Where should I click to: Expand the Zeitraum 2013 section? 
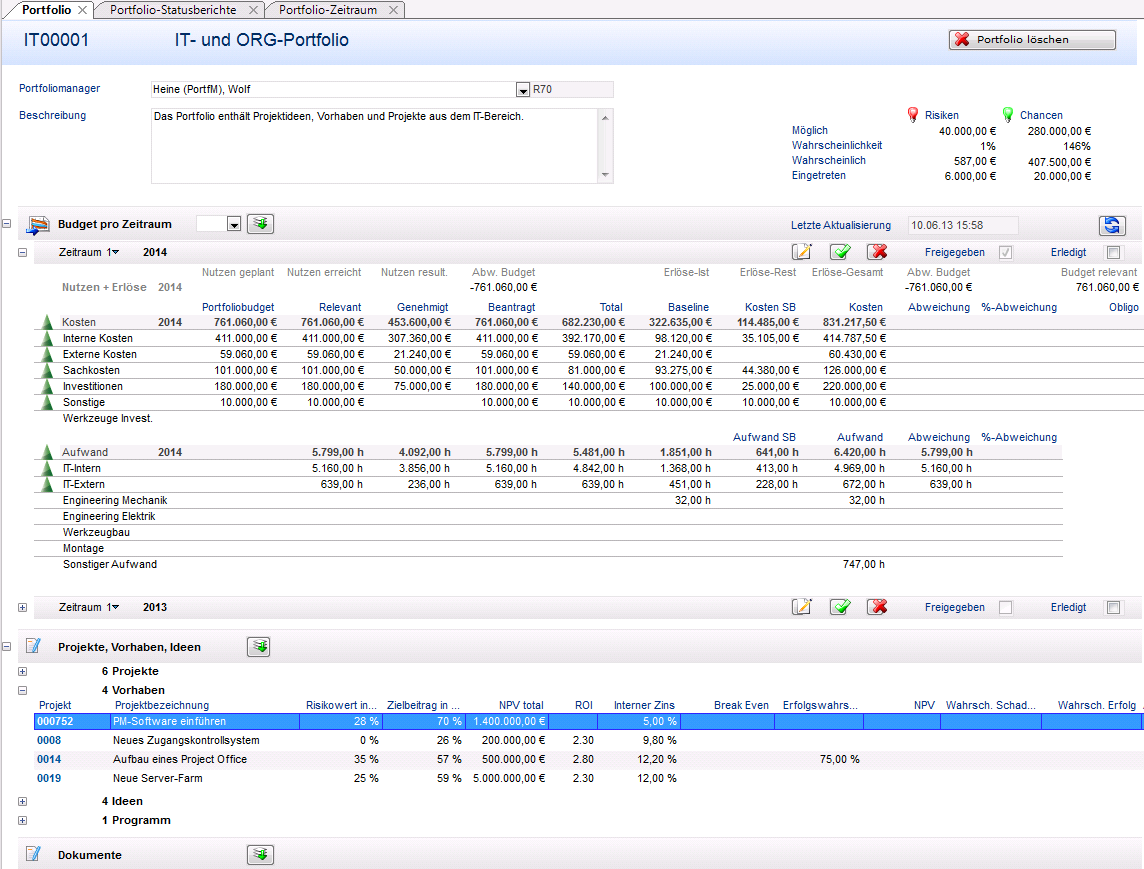(22, 607)
